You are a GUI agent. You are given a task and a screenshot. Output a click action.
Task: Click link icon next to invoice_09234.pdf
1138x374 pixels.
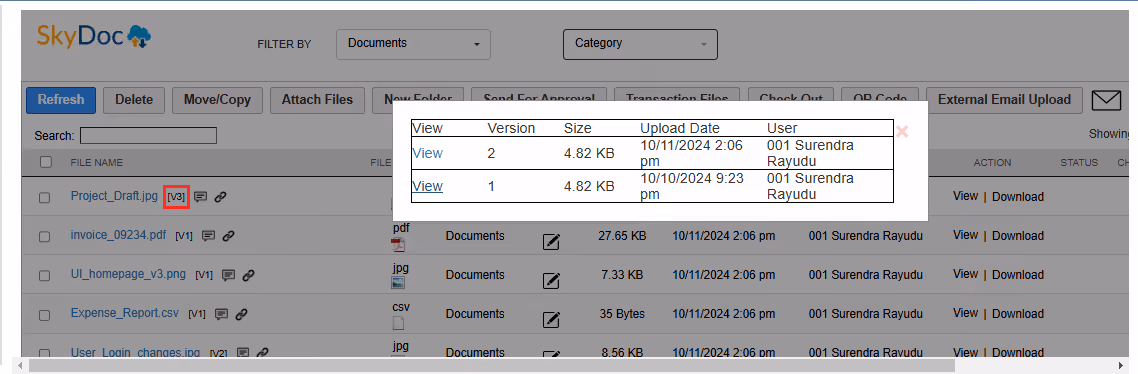[228, 236]
